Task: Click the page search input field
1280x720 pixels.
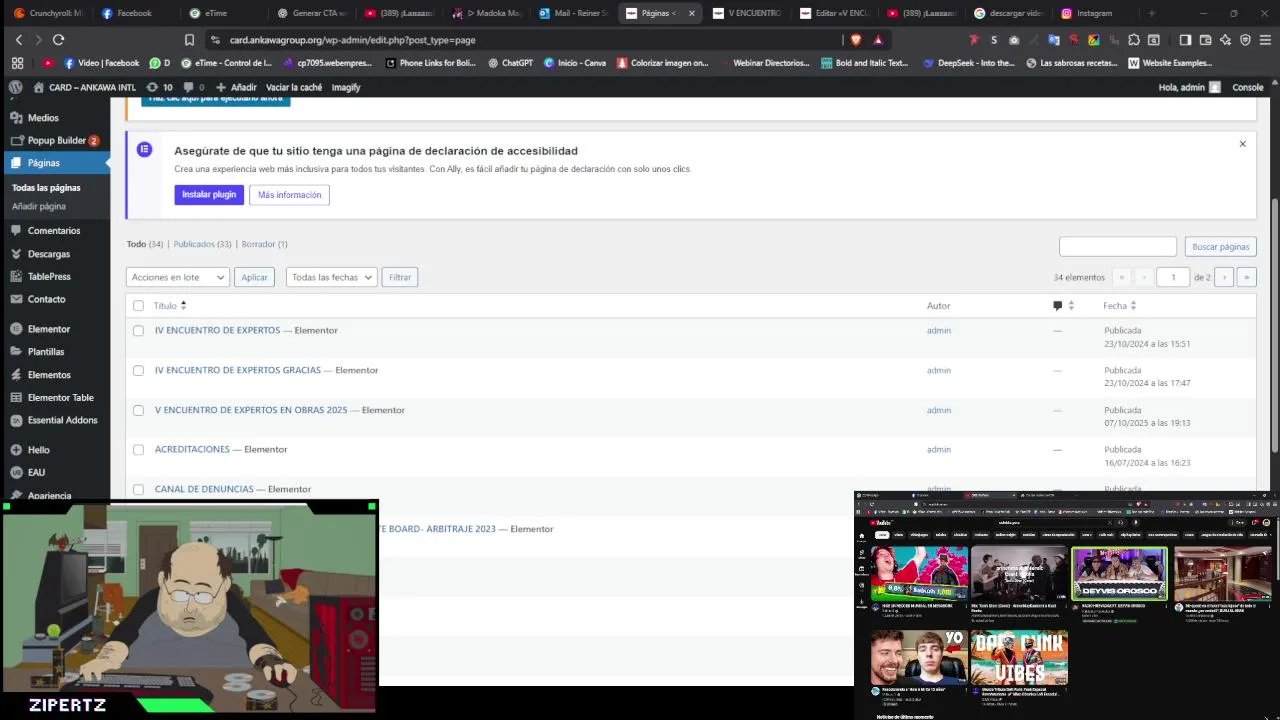Action: click(x=1118, y=246)
